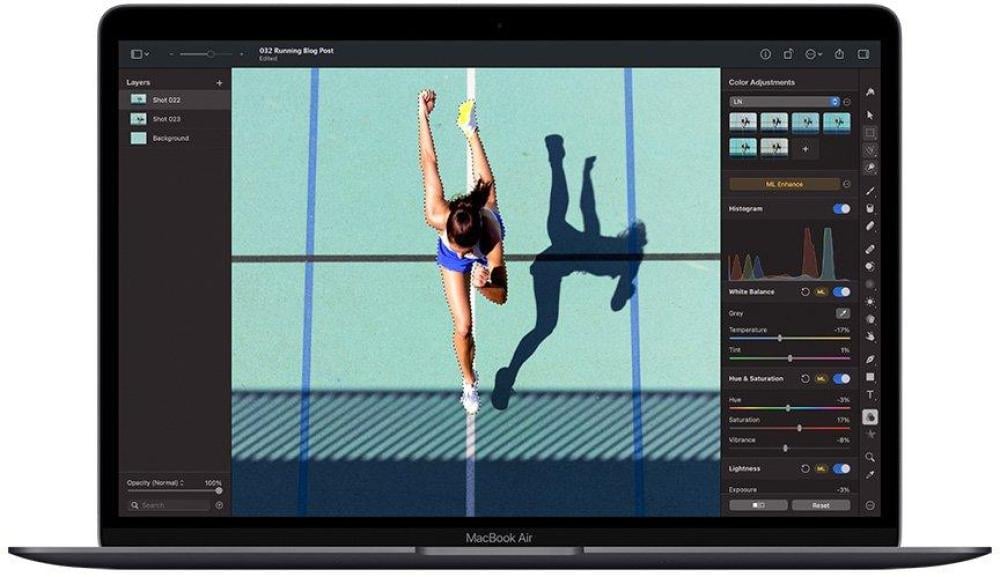
Task: Click the ML Enhance button
Action: (x=784, y=184)
